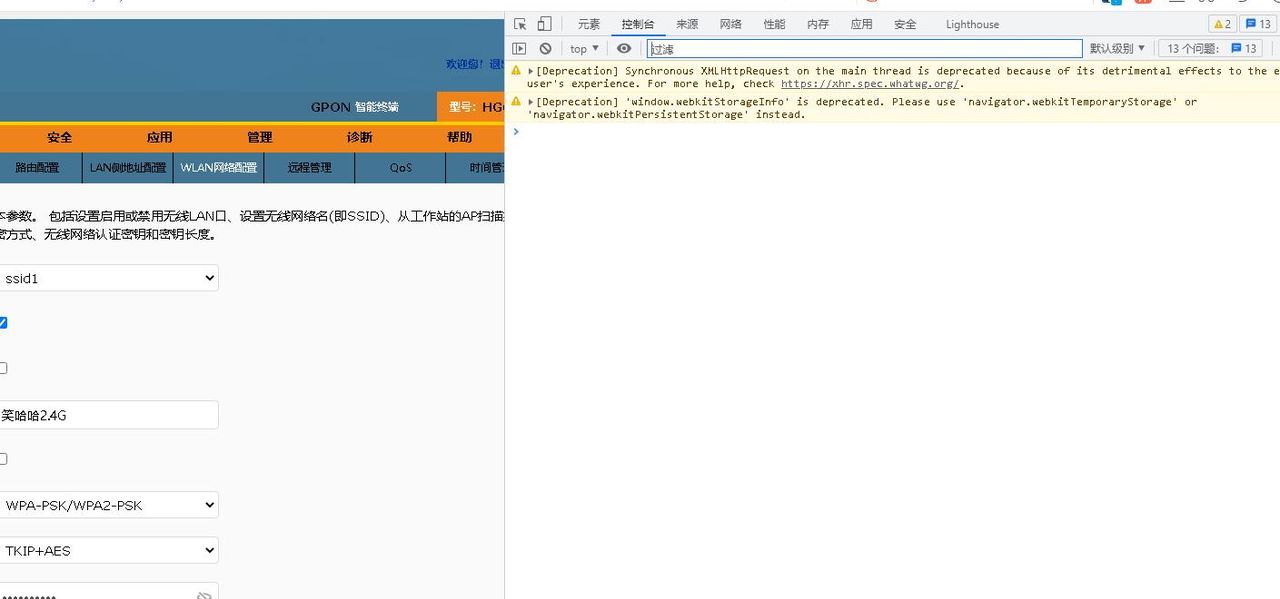Click warning icon of webkitStorageInfo deprecation message
The height and width of the screenshot is (599, 1280).
(515, 101)
